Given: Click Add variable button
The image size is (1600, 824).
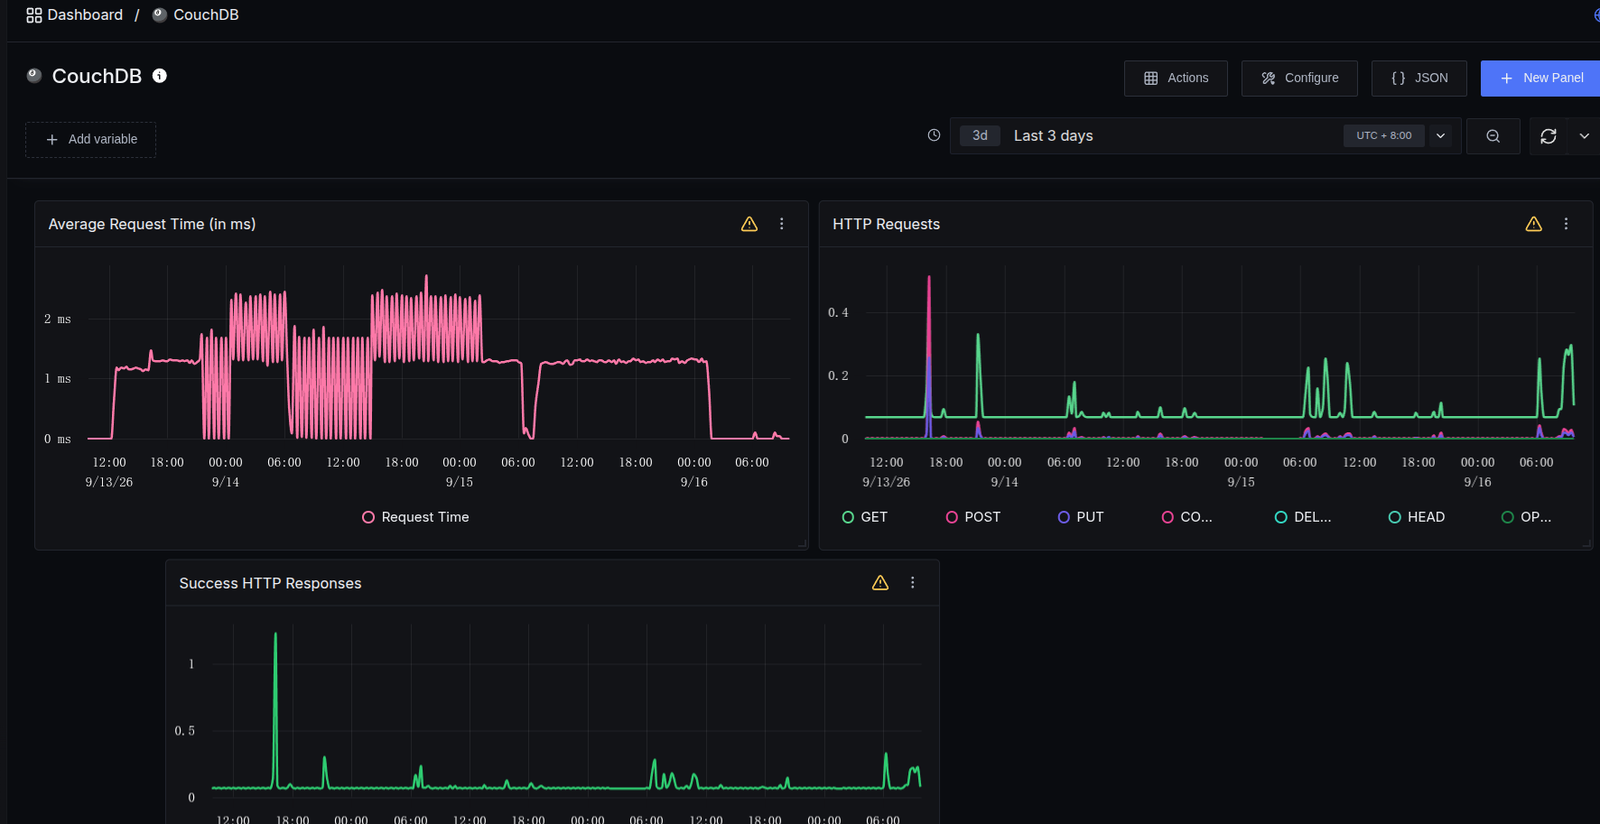Looking at the screenshot, I should (90, 139).
